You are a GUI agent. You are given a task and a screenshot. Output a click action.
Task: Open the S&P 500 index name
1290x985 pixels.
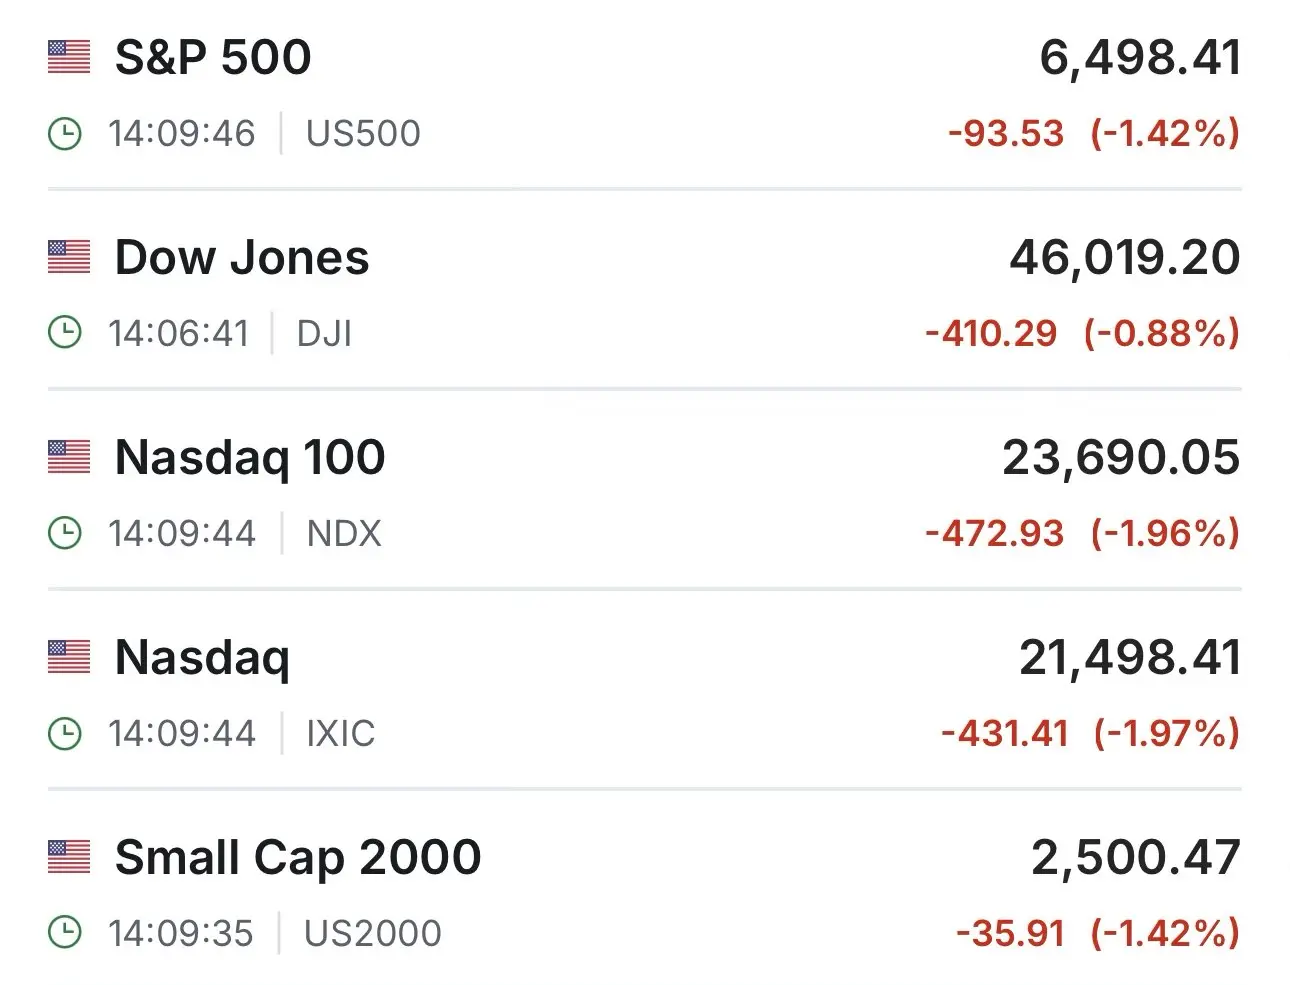click(213, 57)
